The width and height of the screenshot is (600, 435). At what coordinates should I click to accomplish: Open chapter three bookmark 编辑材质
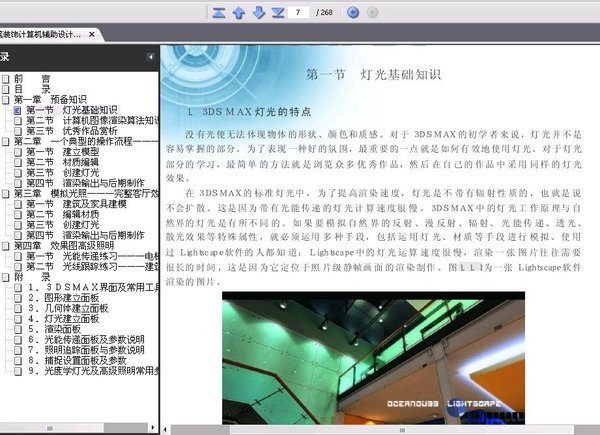62,214
